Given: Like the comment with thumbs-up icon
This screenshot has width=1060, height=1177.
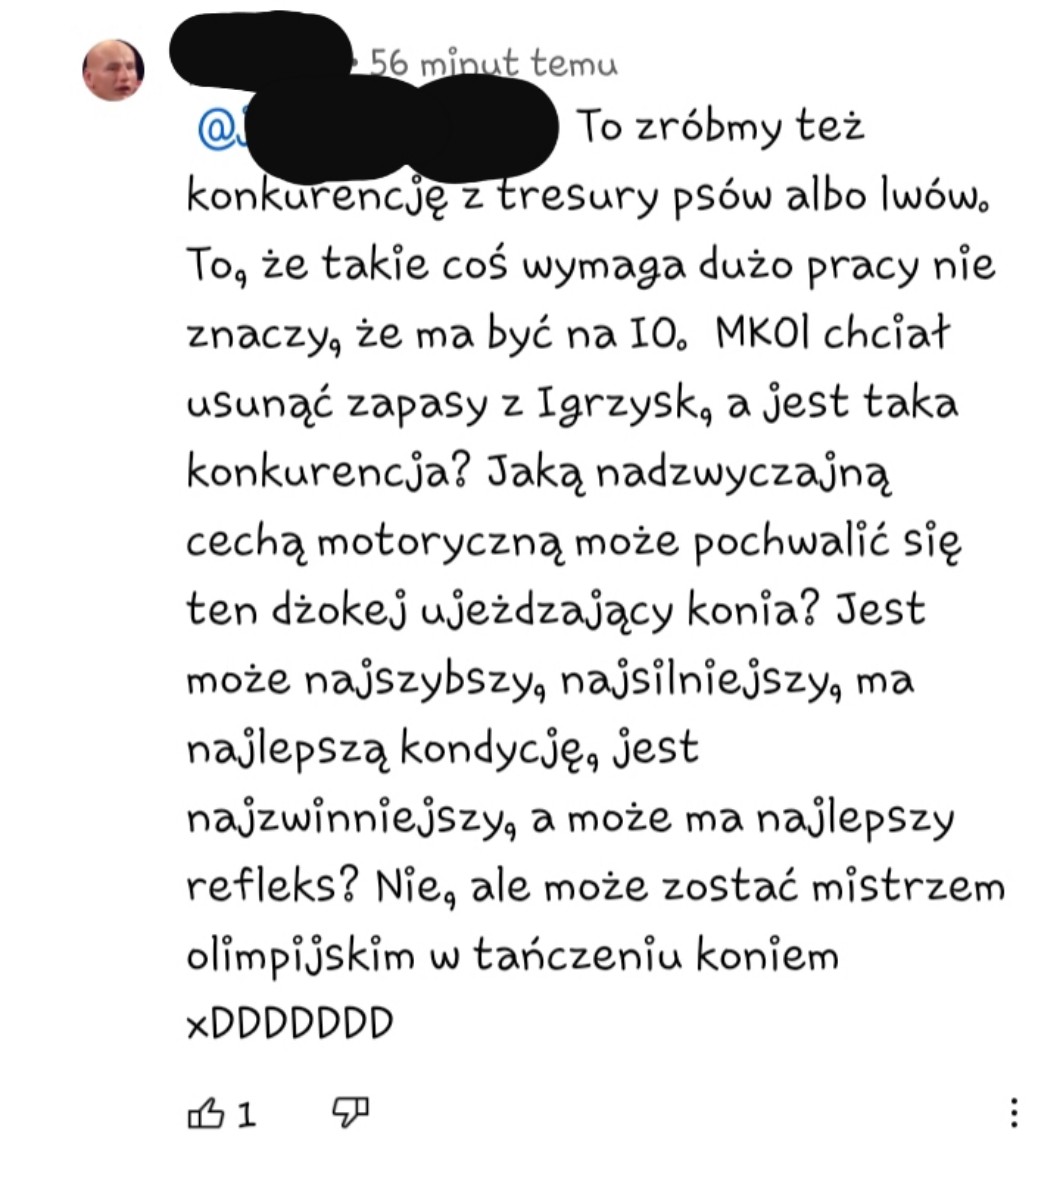Looking at the screenshot, I should click(x=206, y=1112).
